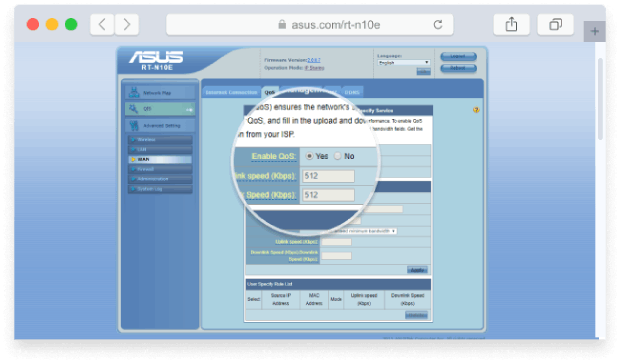620x363 pixels.
Task: Reload the page with the refresh icon
Action: coord(438,25)
